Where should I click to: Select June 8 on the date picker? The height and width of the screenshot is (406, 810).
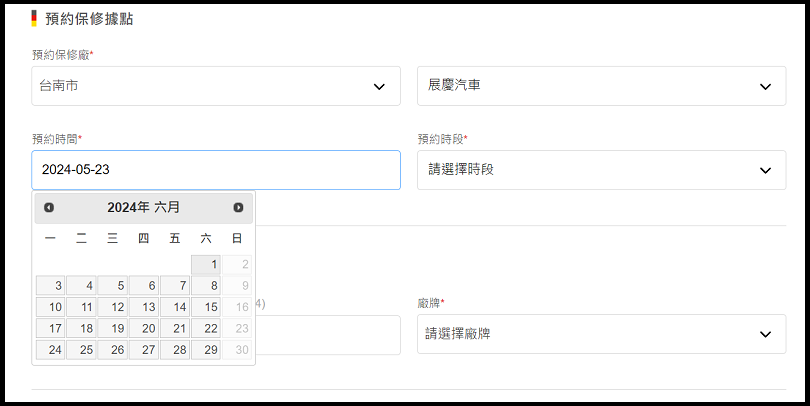206,286
